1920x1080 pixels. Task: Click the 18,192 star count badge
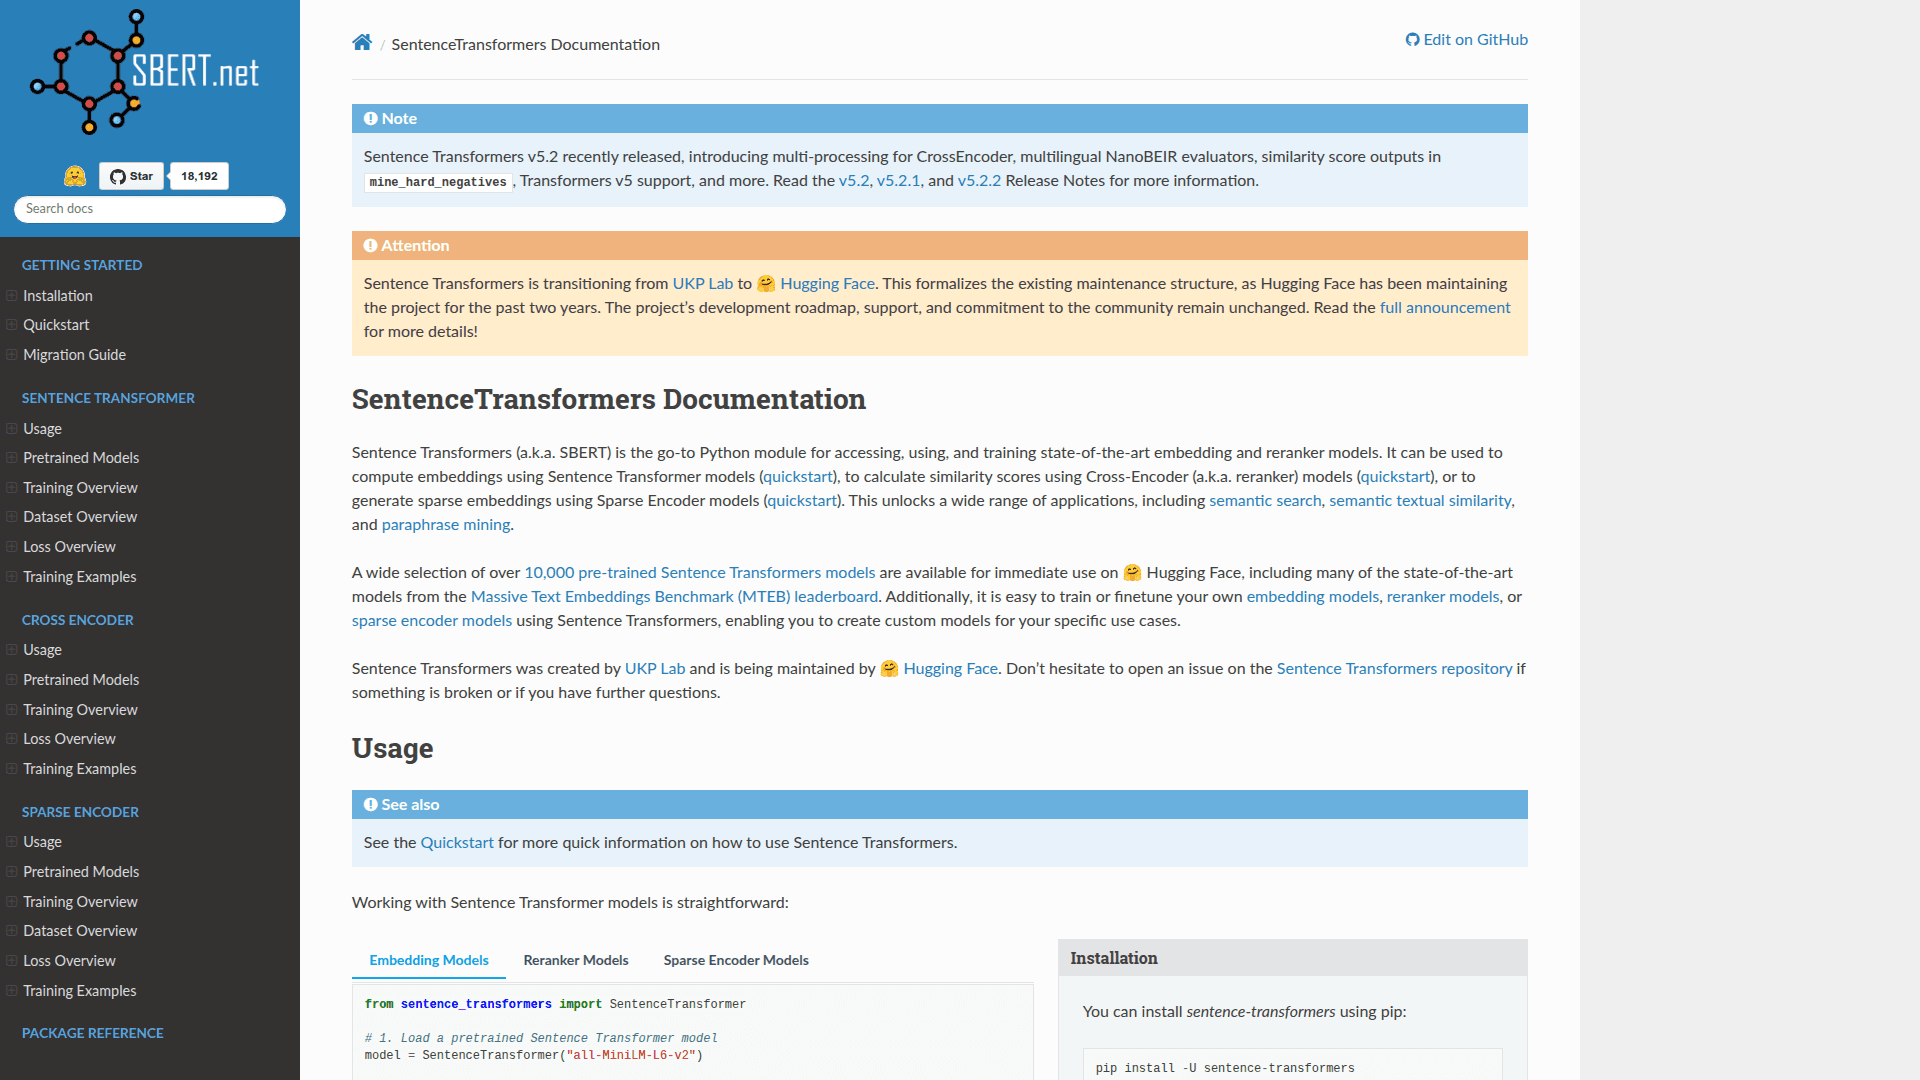[198, 175]
